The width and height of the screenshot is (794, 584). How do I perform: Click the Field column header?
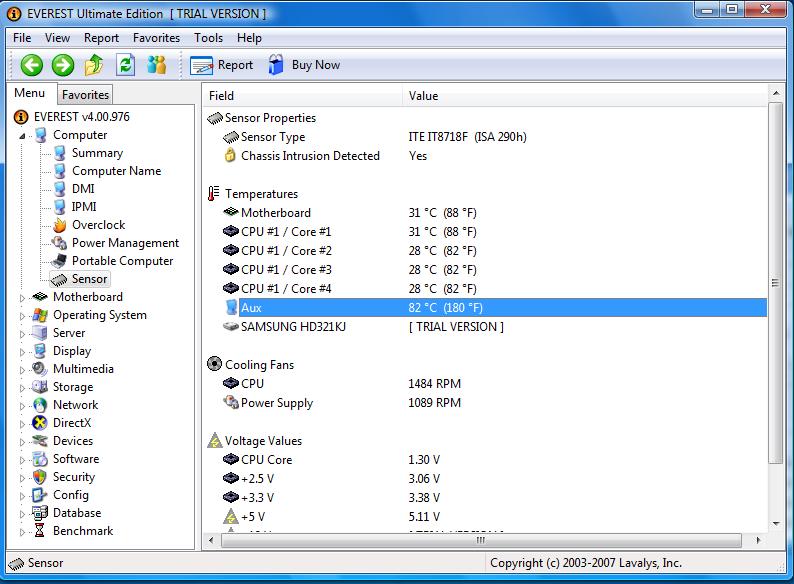(303, 96)
